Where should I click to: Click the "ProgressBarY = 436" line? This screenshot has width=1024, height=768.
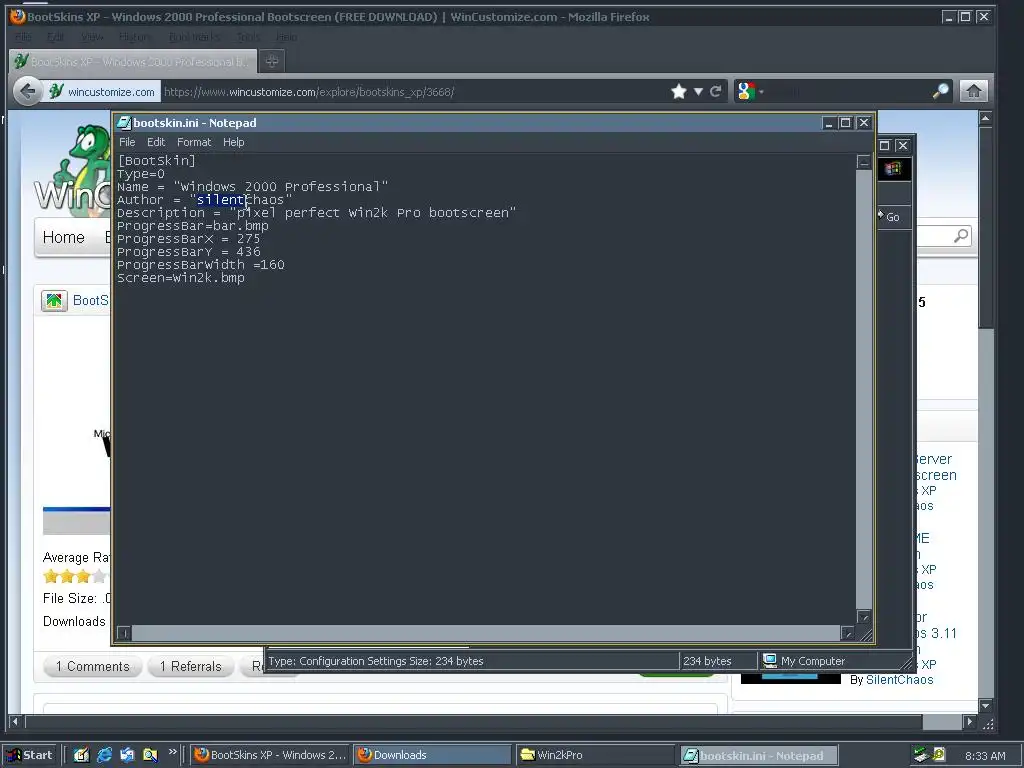coord(188,252)
